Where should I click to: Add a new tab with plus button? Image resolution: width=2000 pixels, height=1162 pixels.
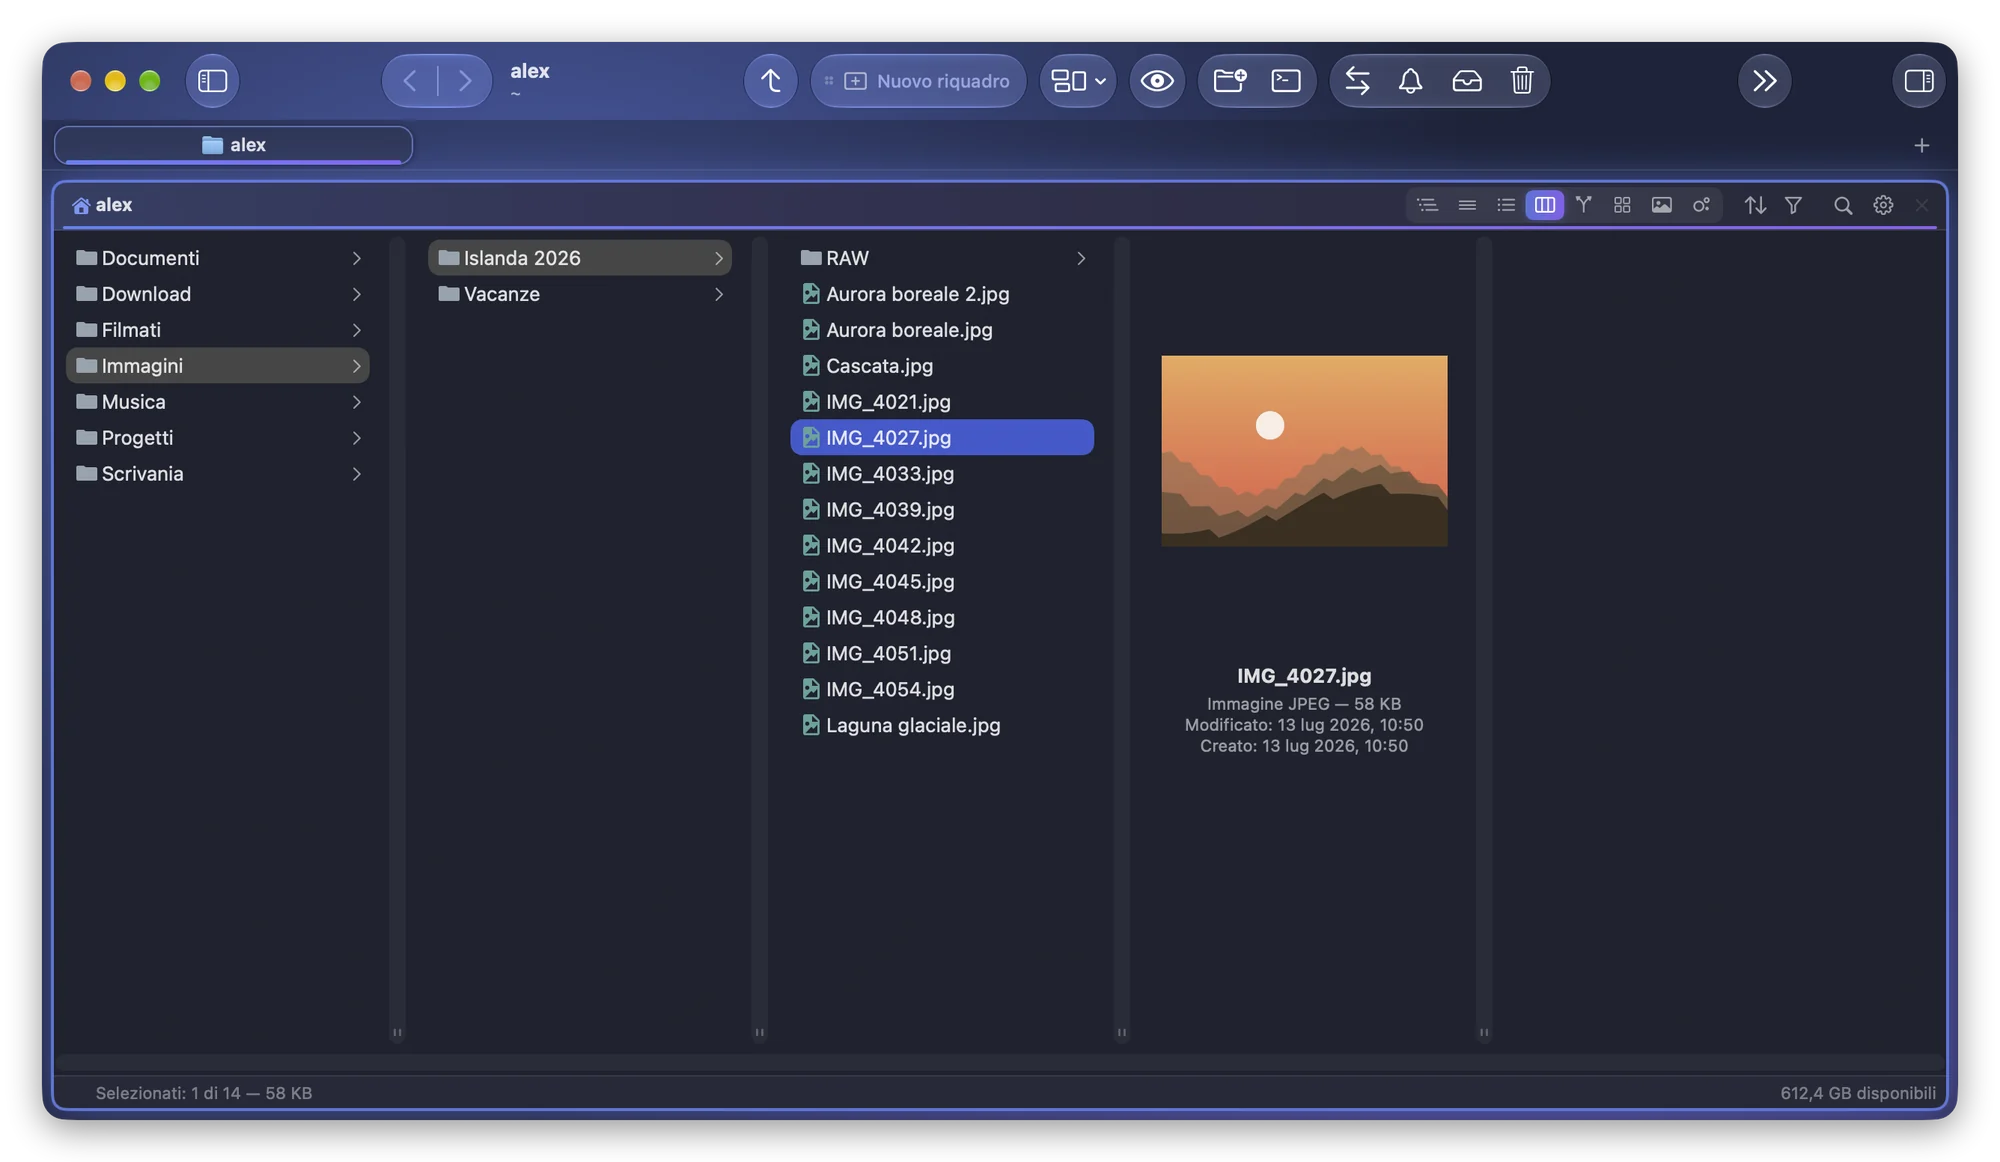[1921, 146]
